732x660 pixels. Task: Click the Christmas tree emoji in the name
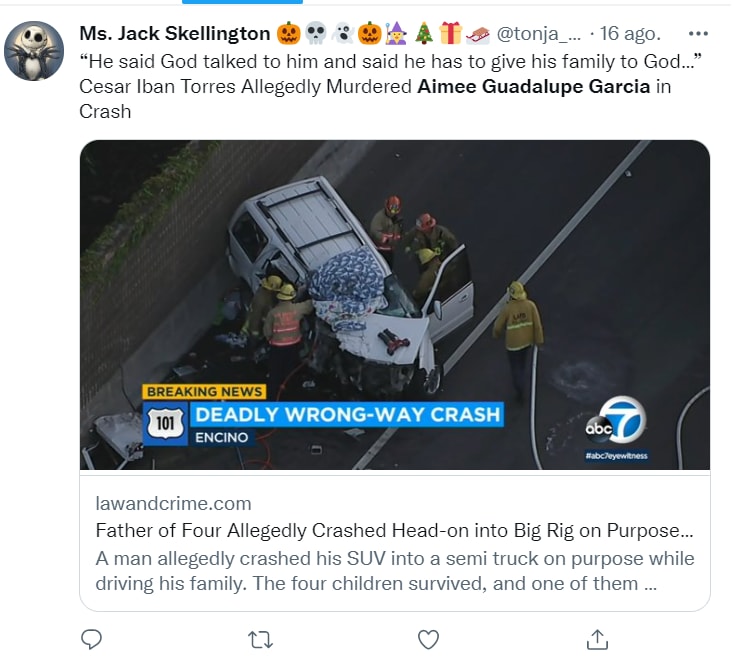click(x=424, y=34)
